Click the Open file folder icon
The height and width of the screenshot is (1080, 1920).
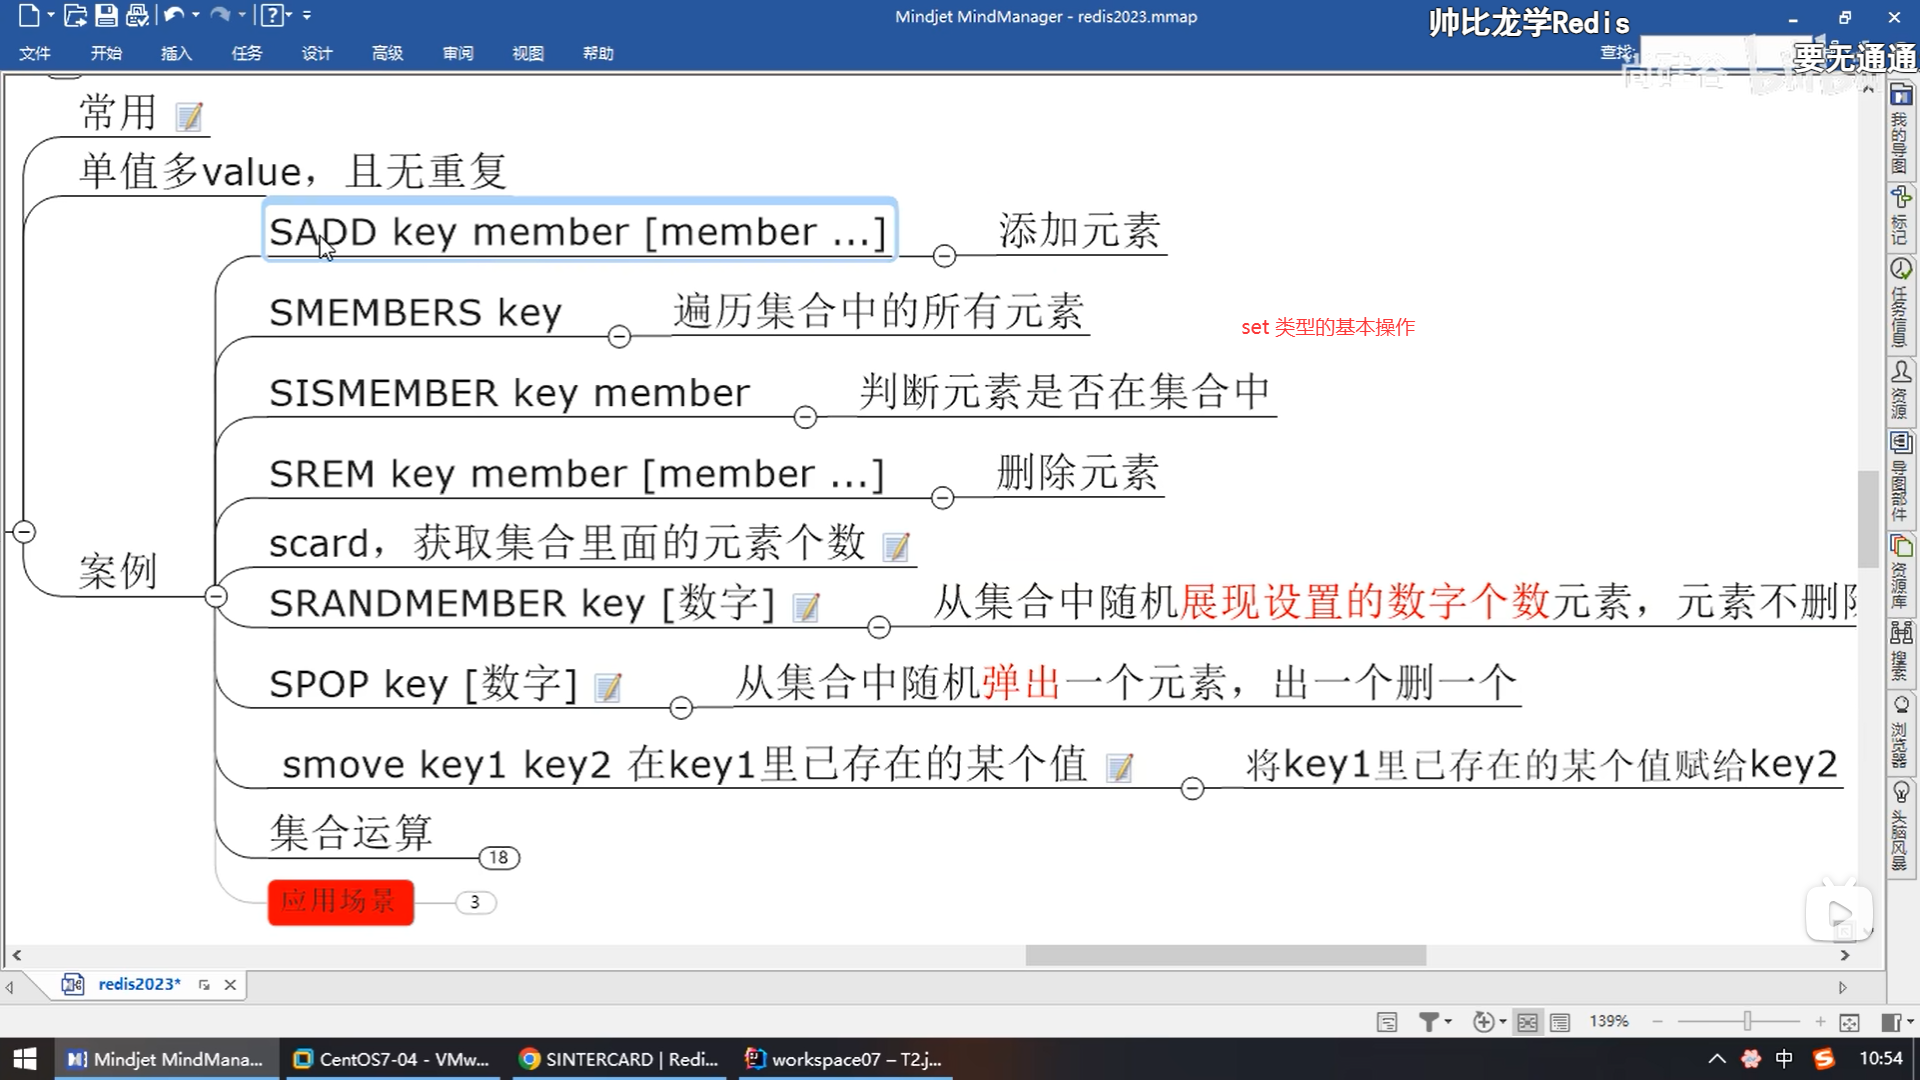coord(75,16)
